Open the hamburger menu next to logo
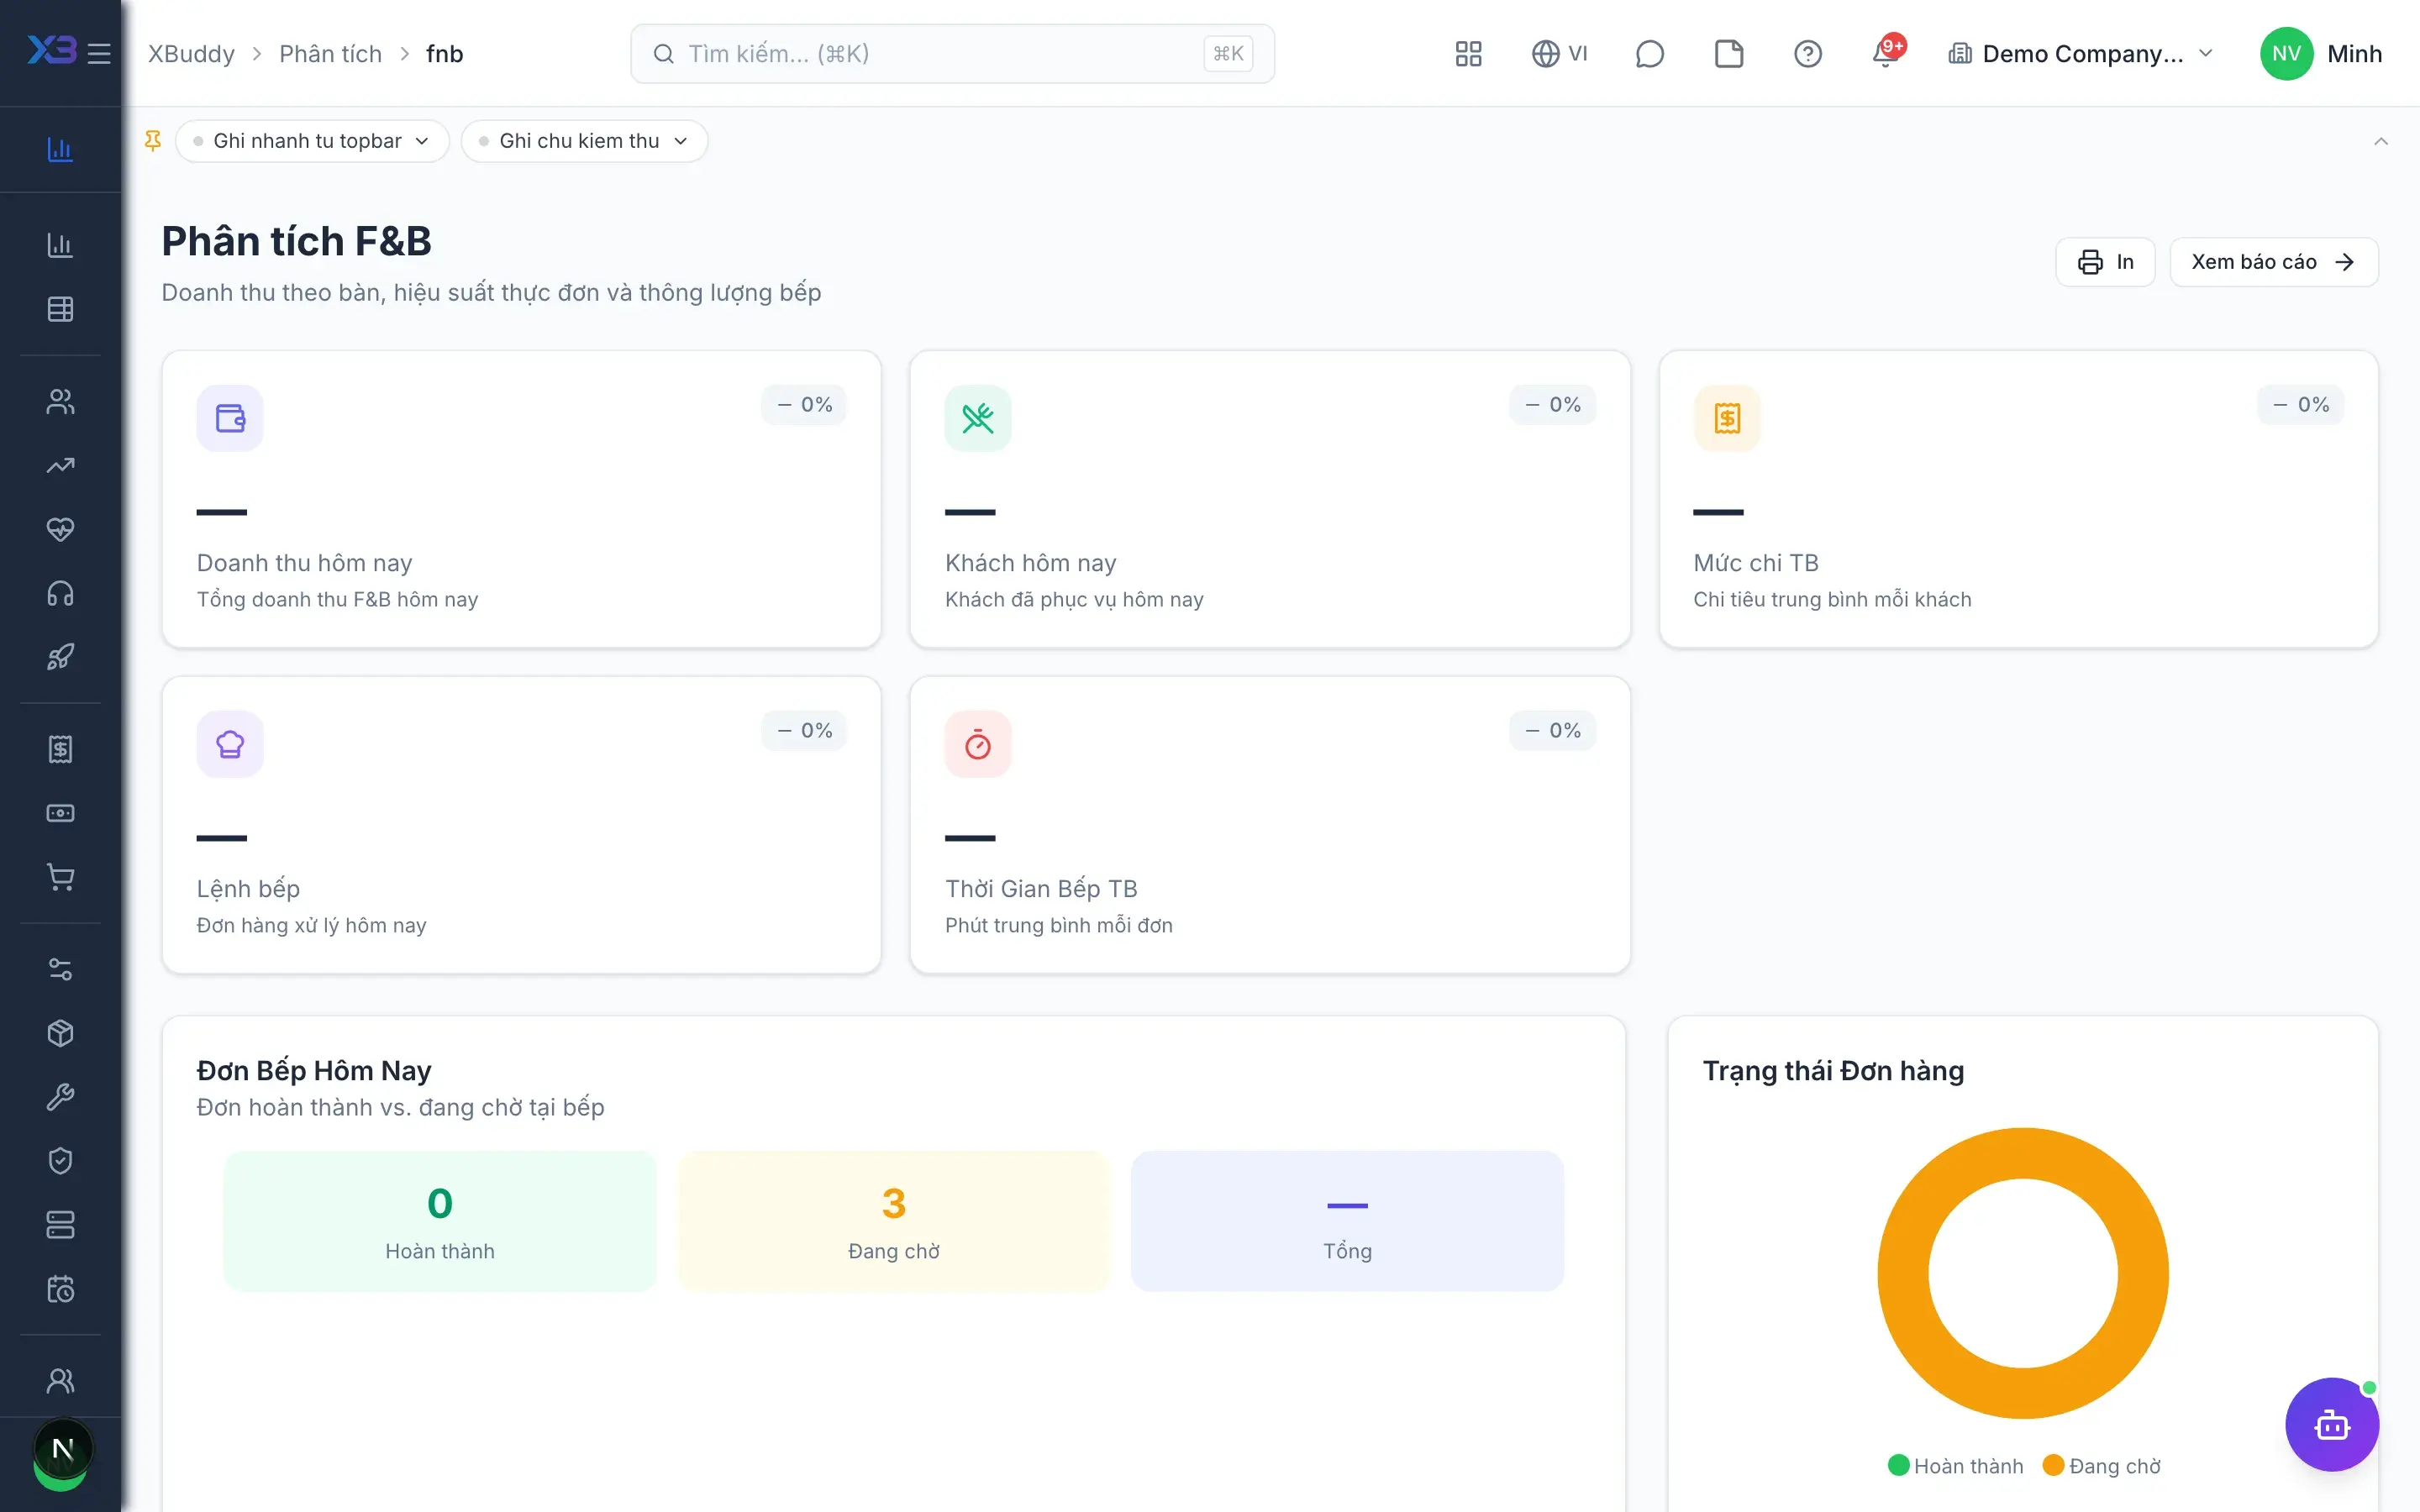 click(98, 53)
